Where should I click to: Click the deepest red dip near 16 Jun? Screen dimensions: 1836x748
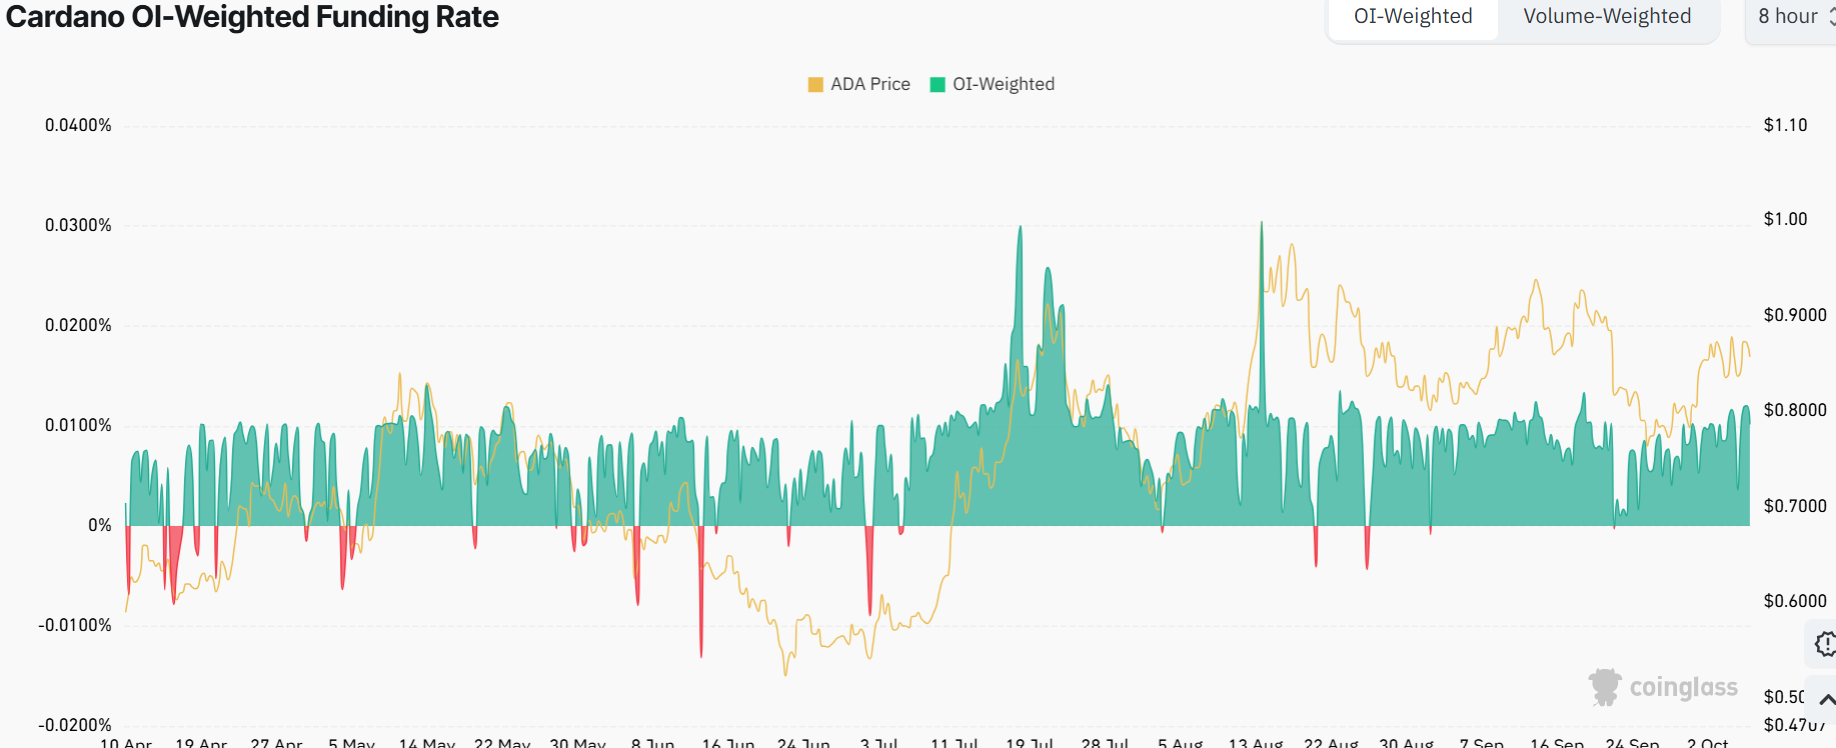tap(701, 652)
